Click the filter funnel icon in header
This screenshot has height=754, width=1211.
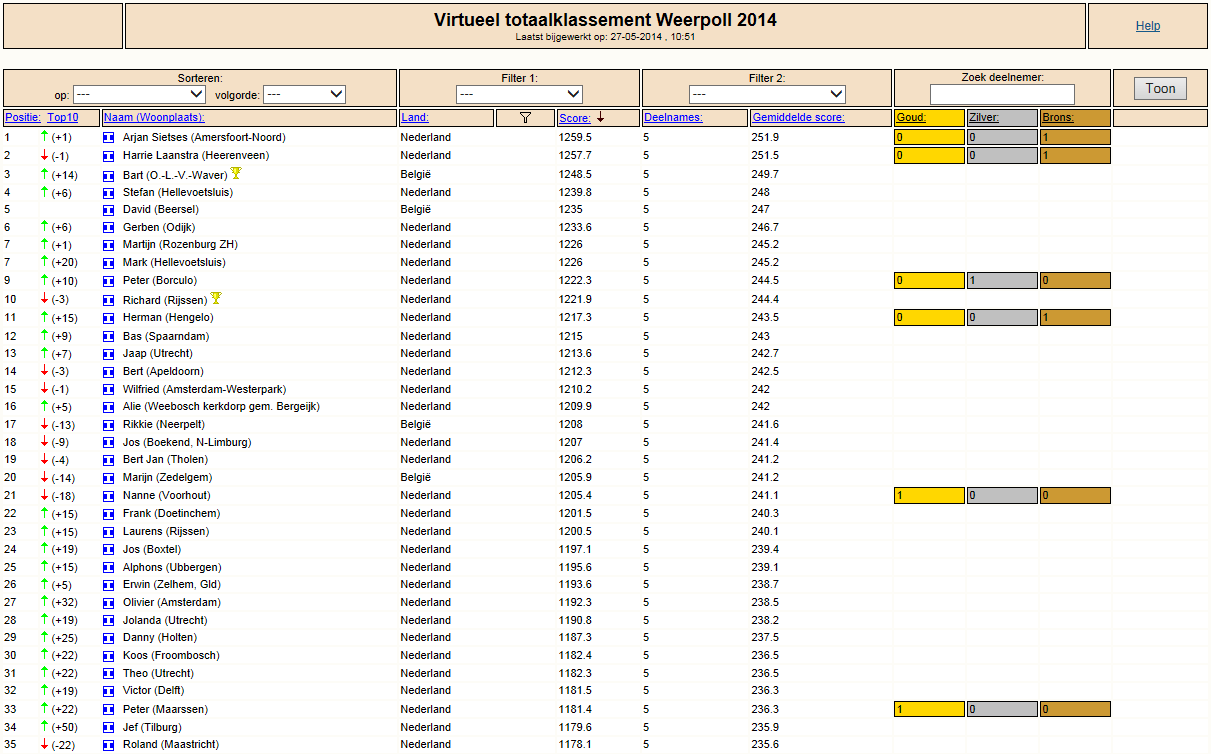pos(525,118)
